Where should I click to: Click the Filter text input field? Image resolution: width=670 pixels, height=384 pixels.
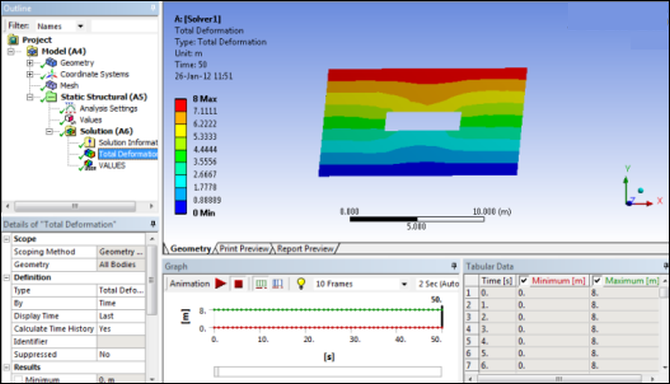click(124, 26)
